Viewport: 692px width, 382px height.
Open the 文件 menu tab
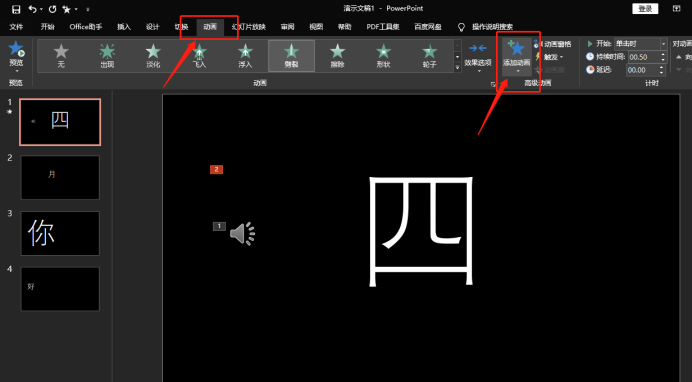pyautogui.click(x=16, y=27)
